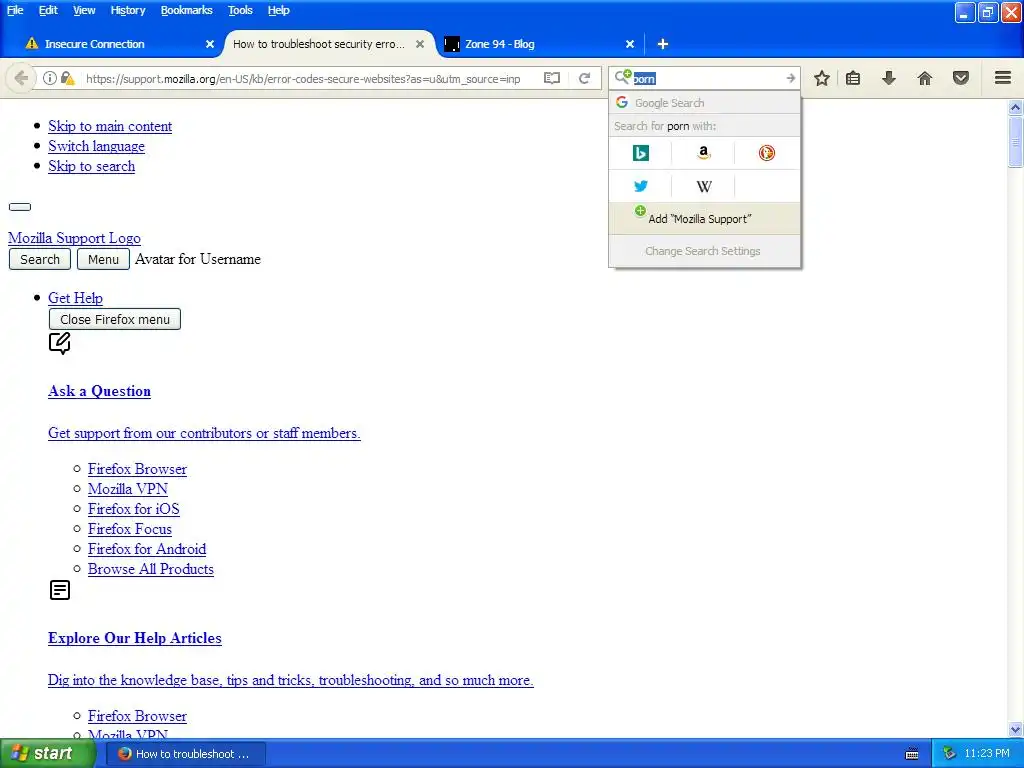Click the Help Articles document icon

[x=59, y=590]
